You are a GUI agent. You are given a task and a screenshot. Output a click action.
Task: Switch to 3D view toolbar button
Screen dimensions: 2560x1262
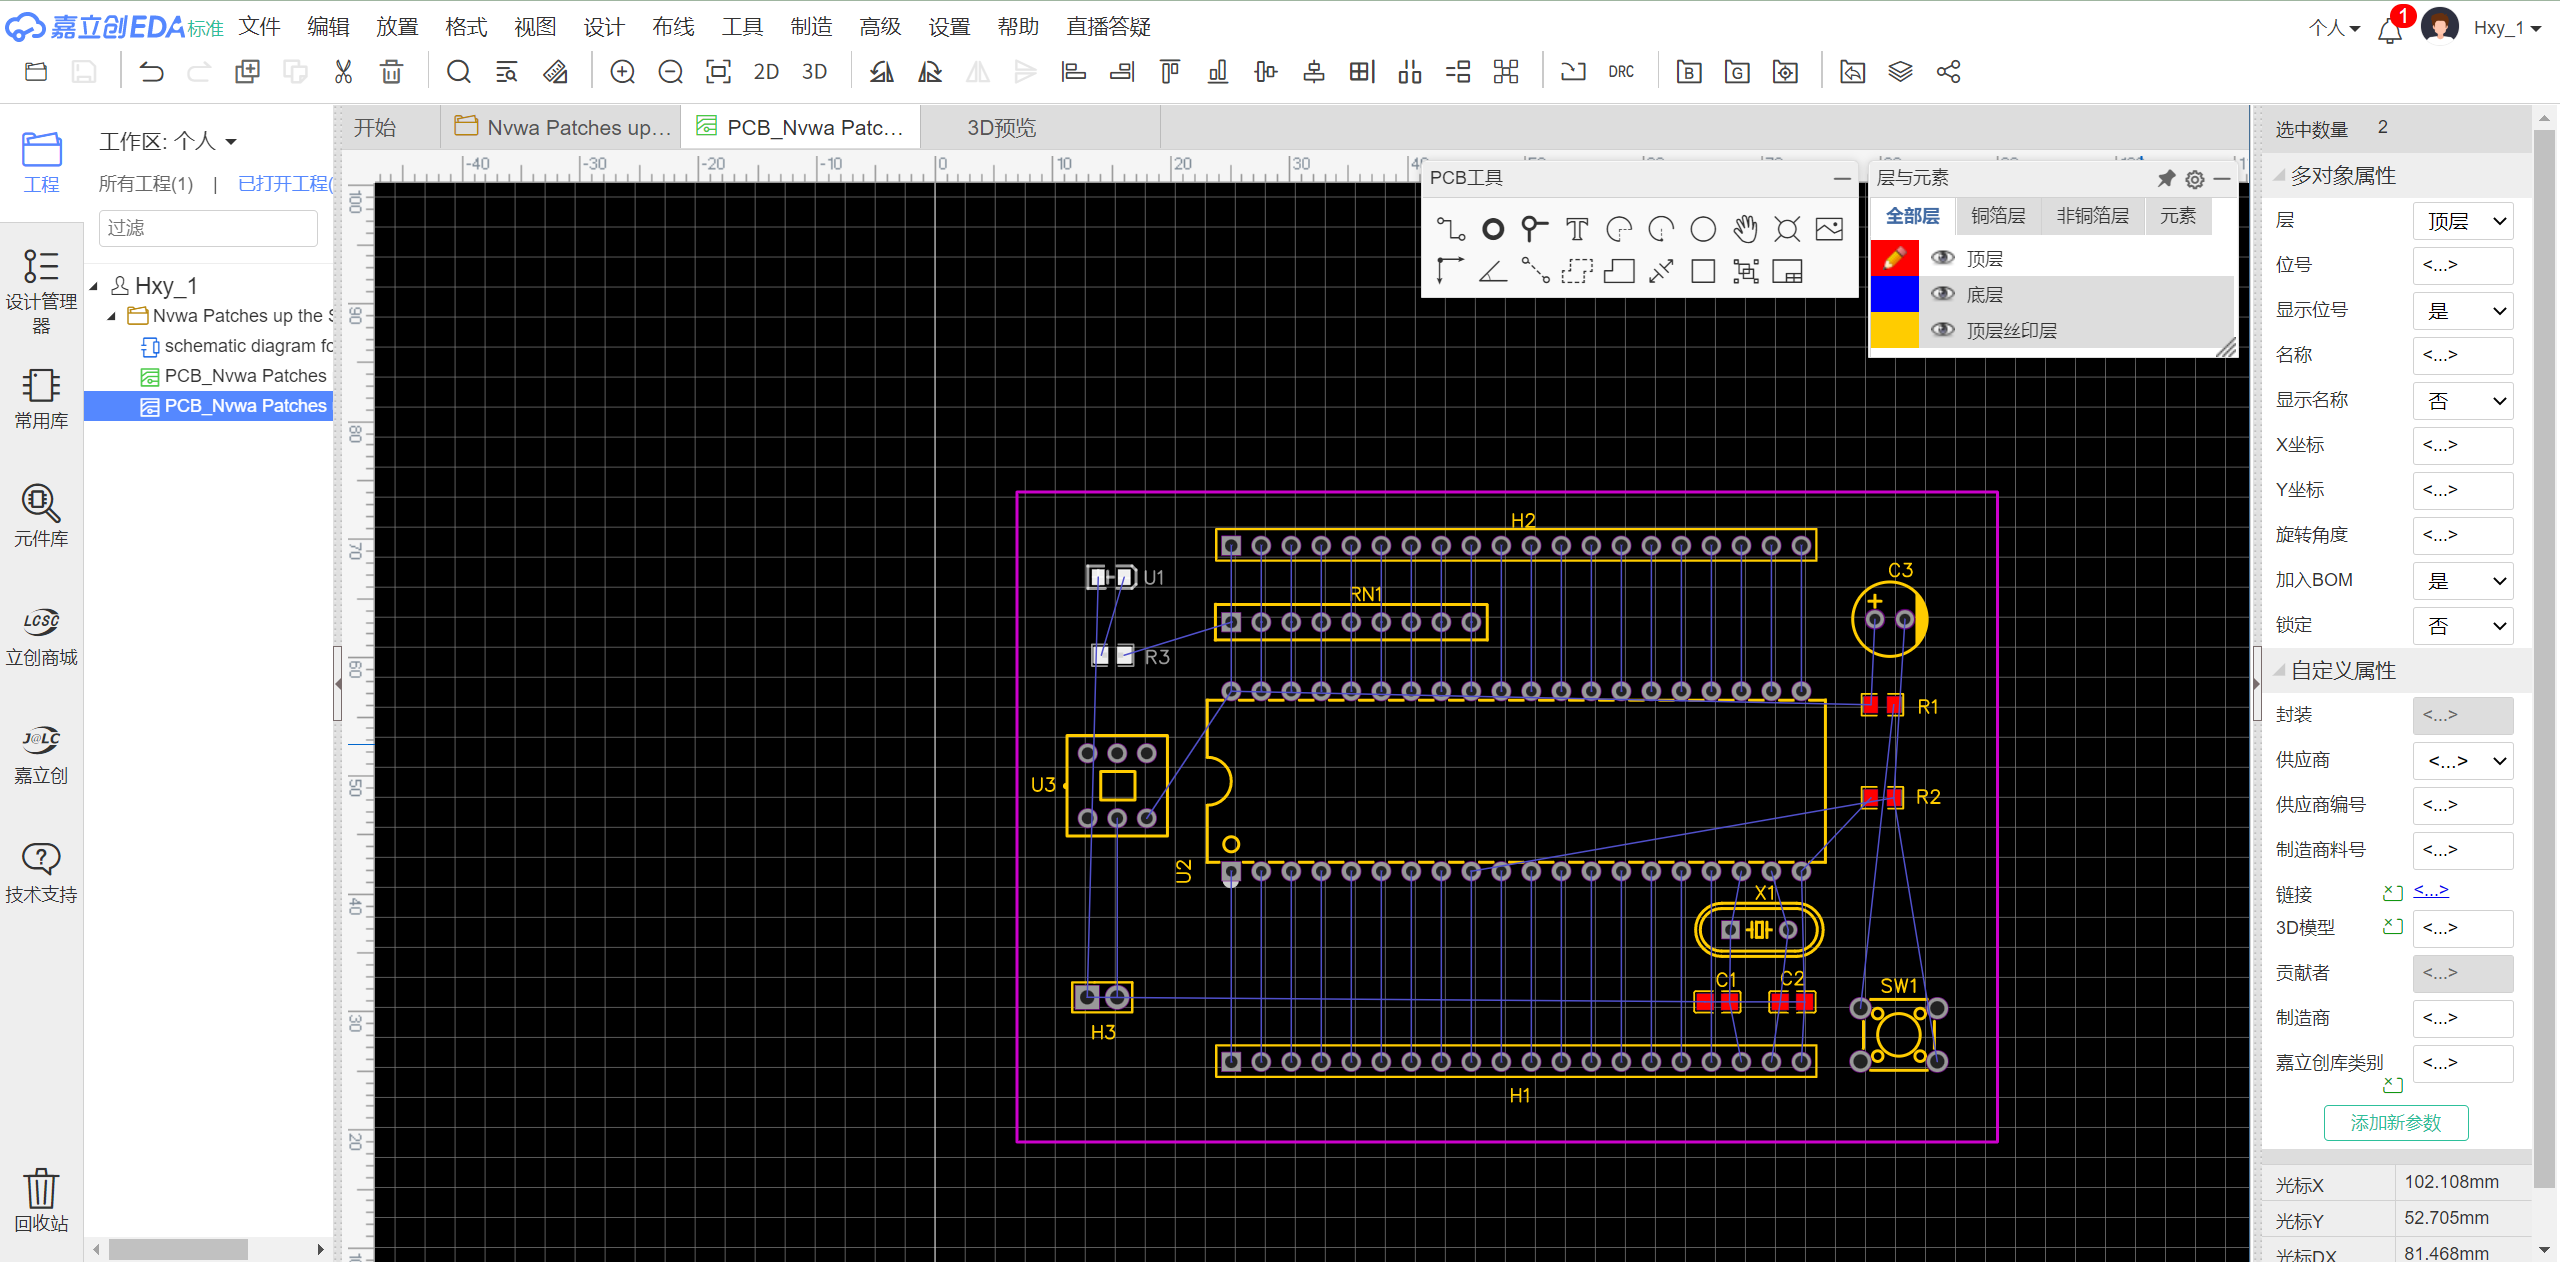[x=814, y=72]
